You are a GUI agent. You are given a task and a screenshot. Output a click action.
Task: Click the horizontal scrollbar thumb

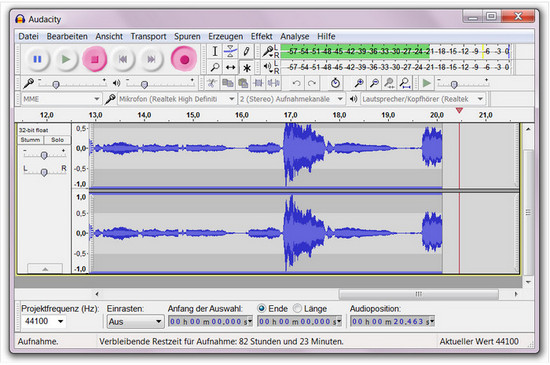click(418, 294)
